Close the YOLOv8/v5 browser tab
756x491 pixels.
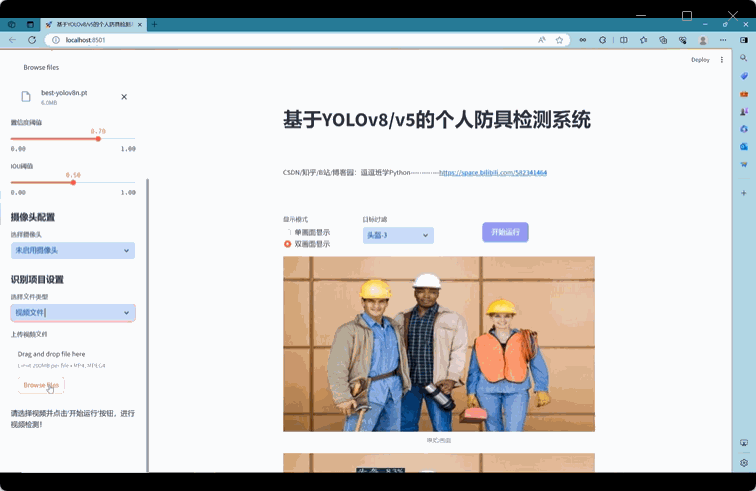pos(140,25)
